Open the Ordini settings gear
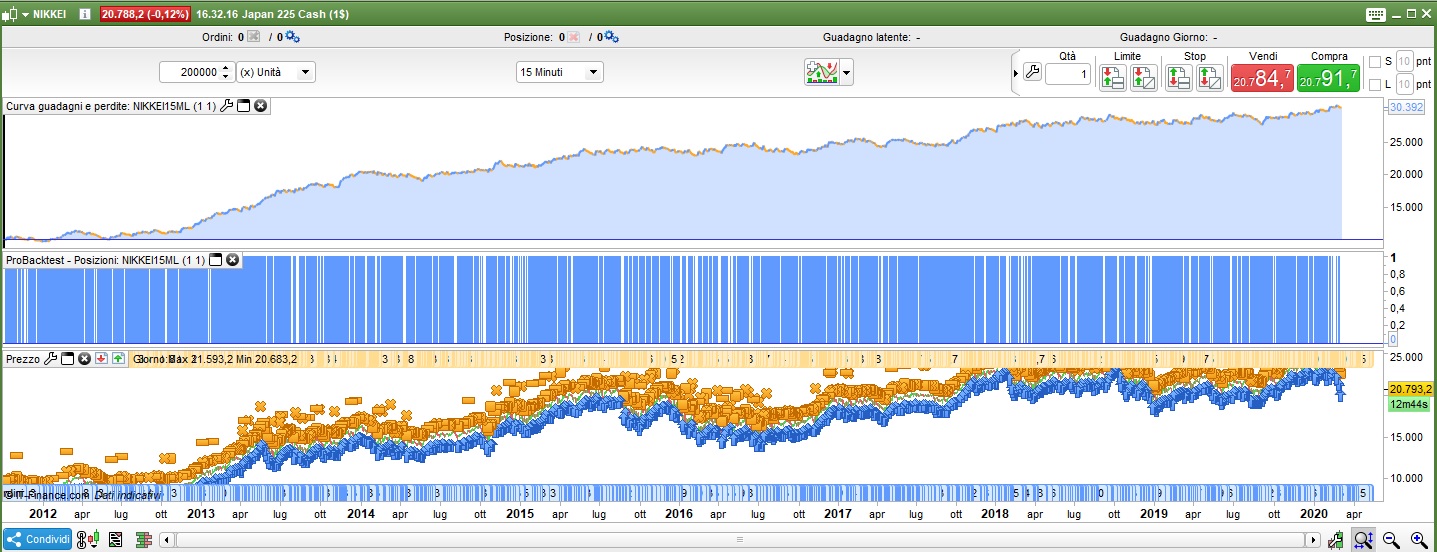This screenshot has width=1437, height=552. 292,37
